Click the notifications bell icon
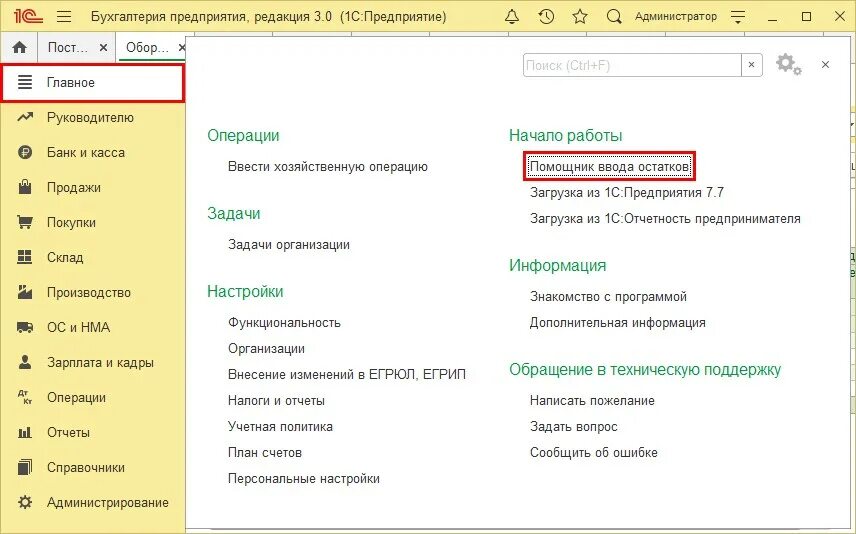 tap(512, 16)
